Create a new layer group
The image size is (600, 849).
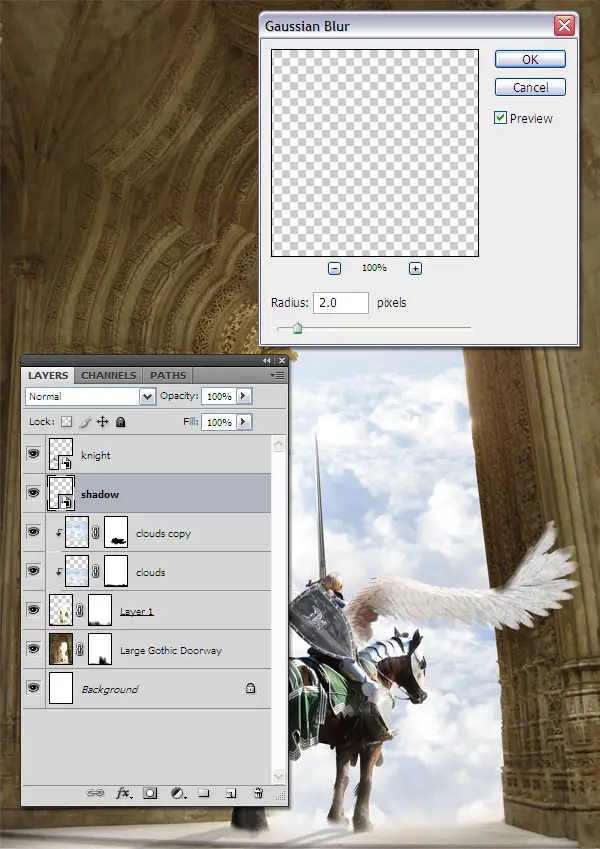click(x=204, y=793)
